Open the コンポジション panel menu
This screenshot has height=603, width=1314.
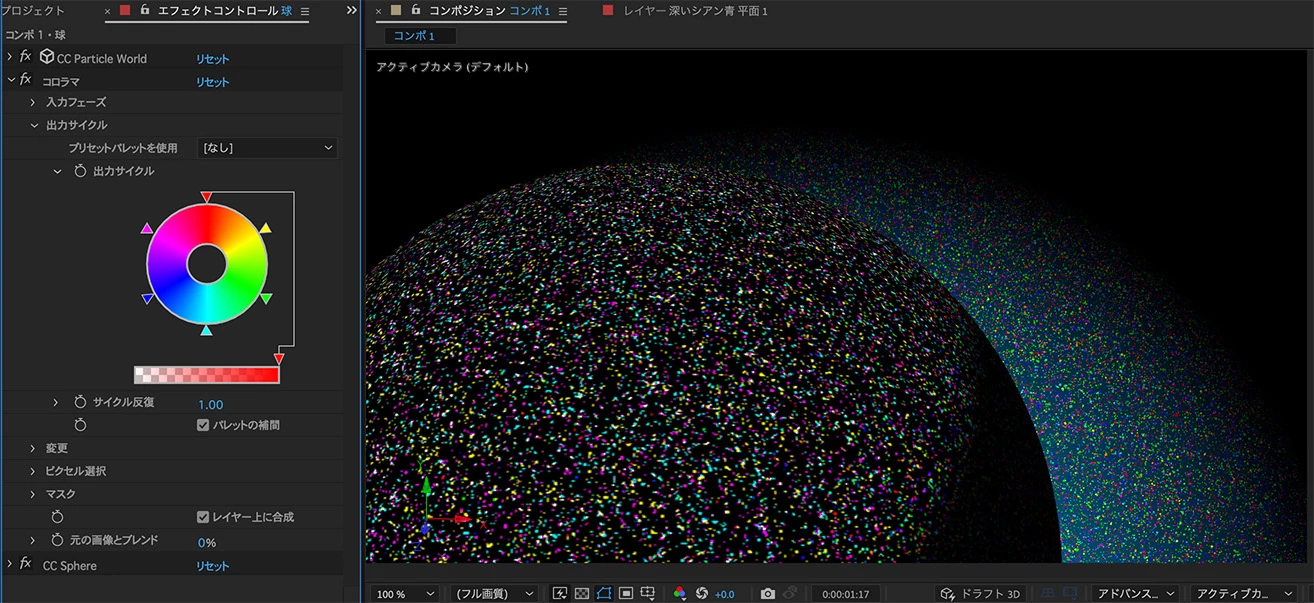[562, 11]
